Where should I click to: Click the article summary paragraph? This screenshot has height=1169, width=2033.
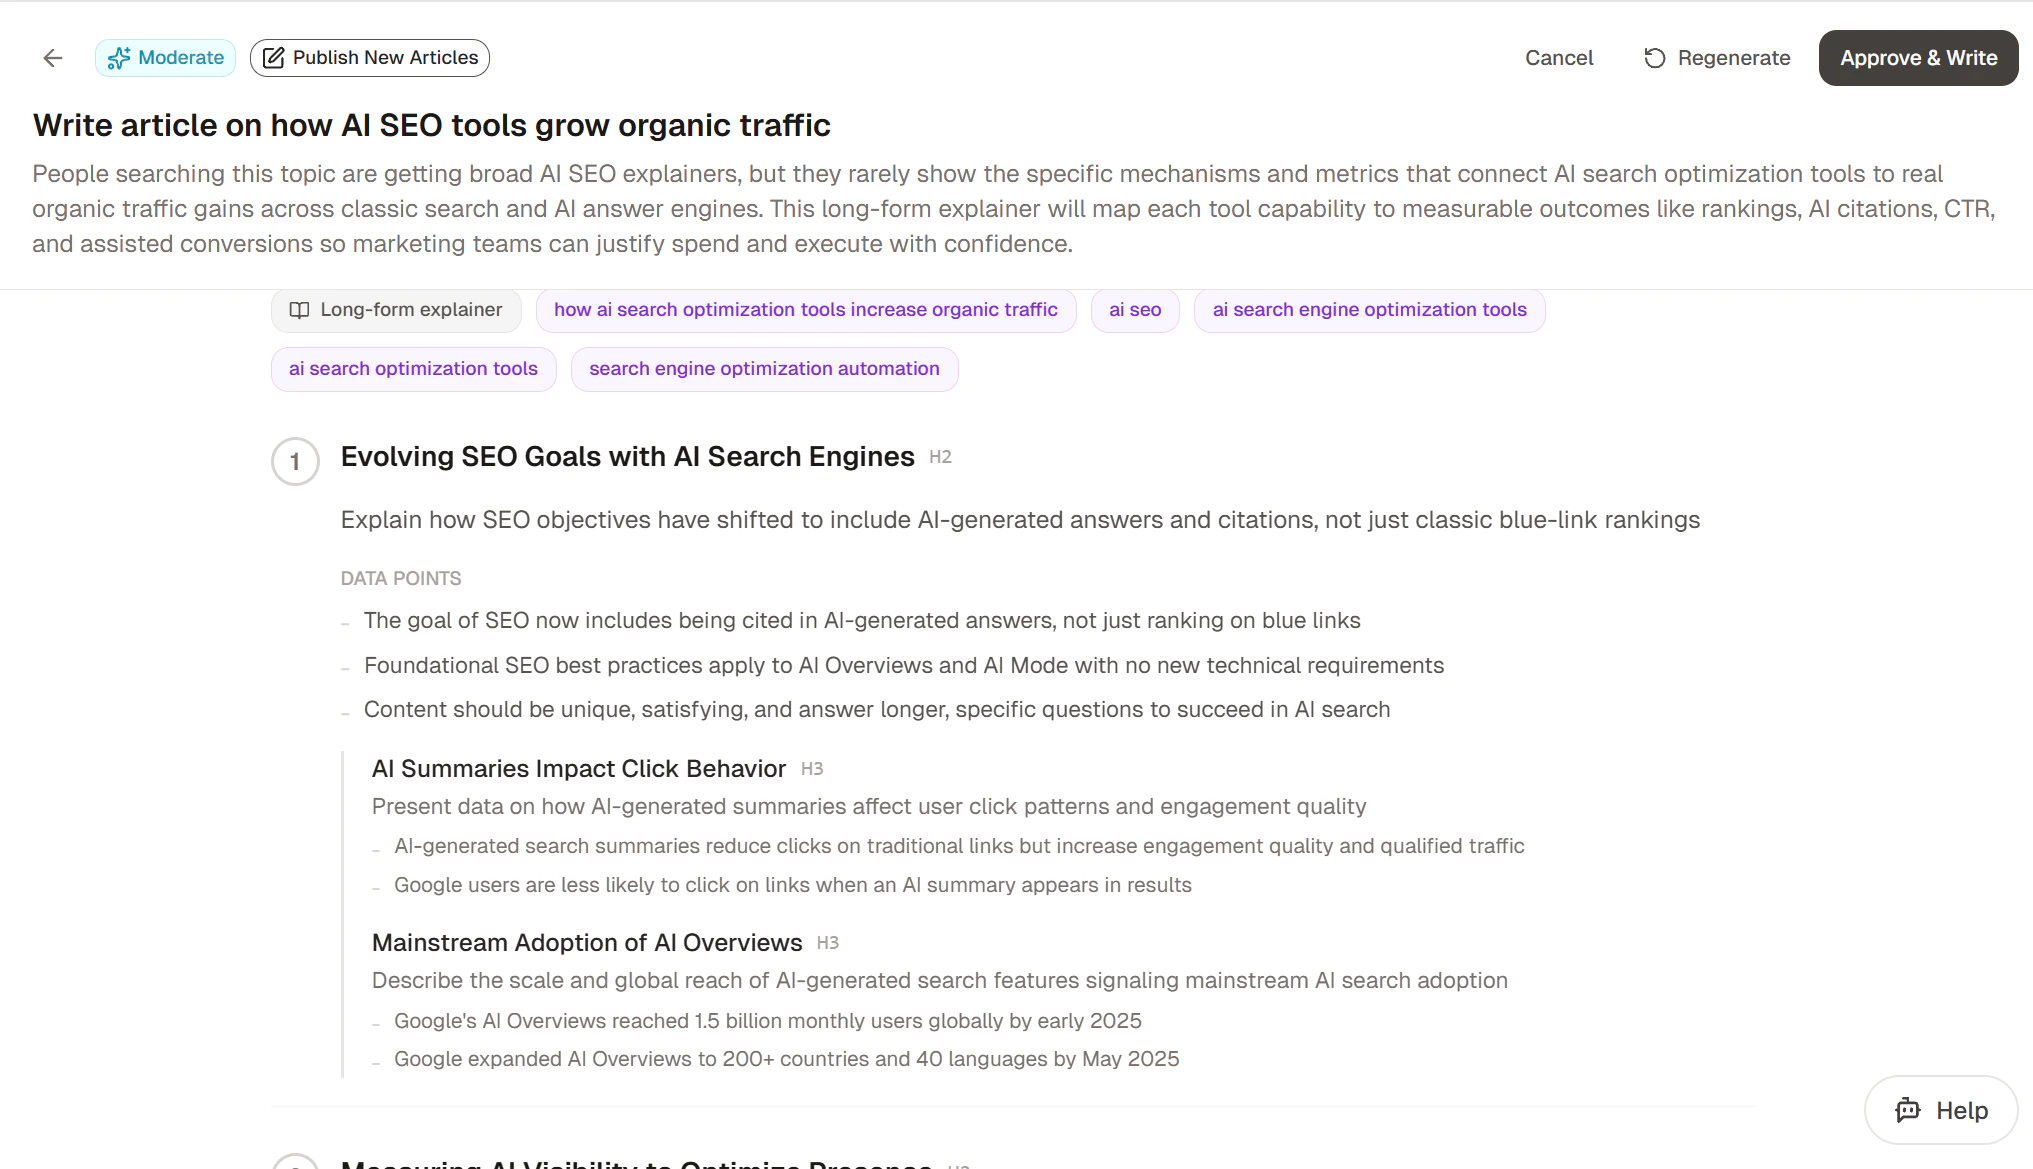1014,209
